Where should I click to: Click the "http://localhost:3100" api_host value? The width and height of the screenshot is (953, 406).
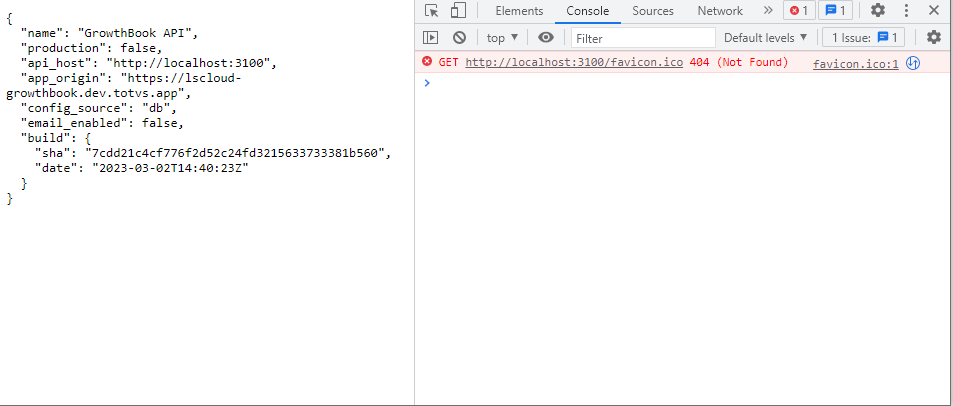pos(188,63)
